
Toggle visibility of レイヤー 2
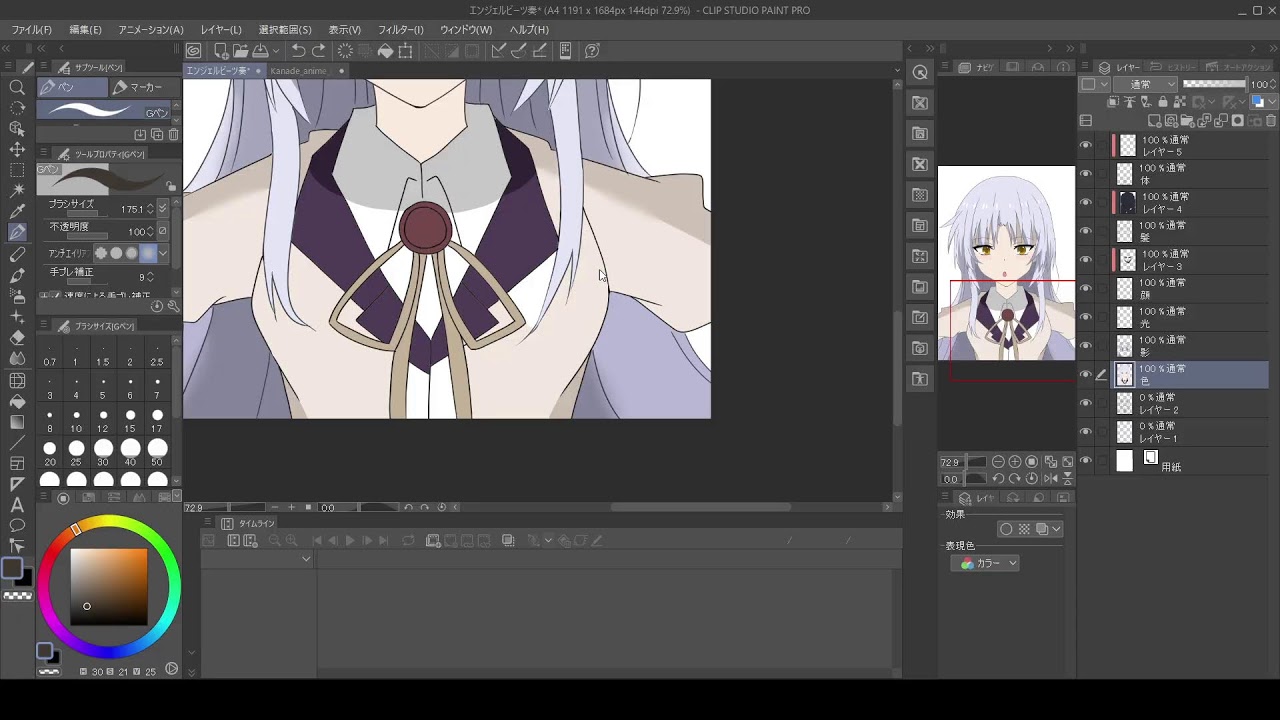pyautogui.click(x=1086, y=404)
